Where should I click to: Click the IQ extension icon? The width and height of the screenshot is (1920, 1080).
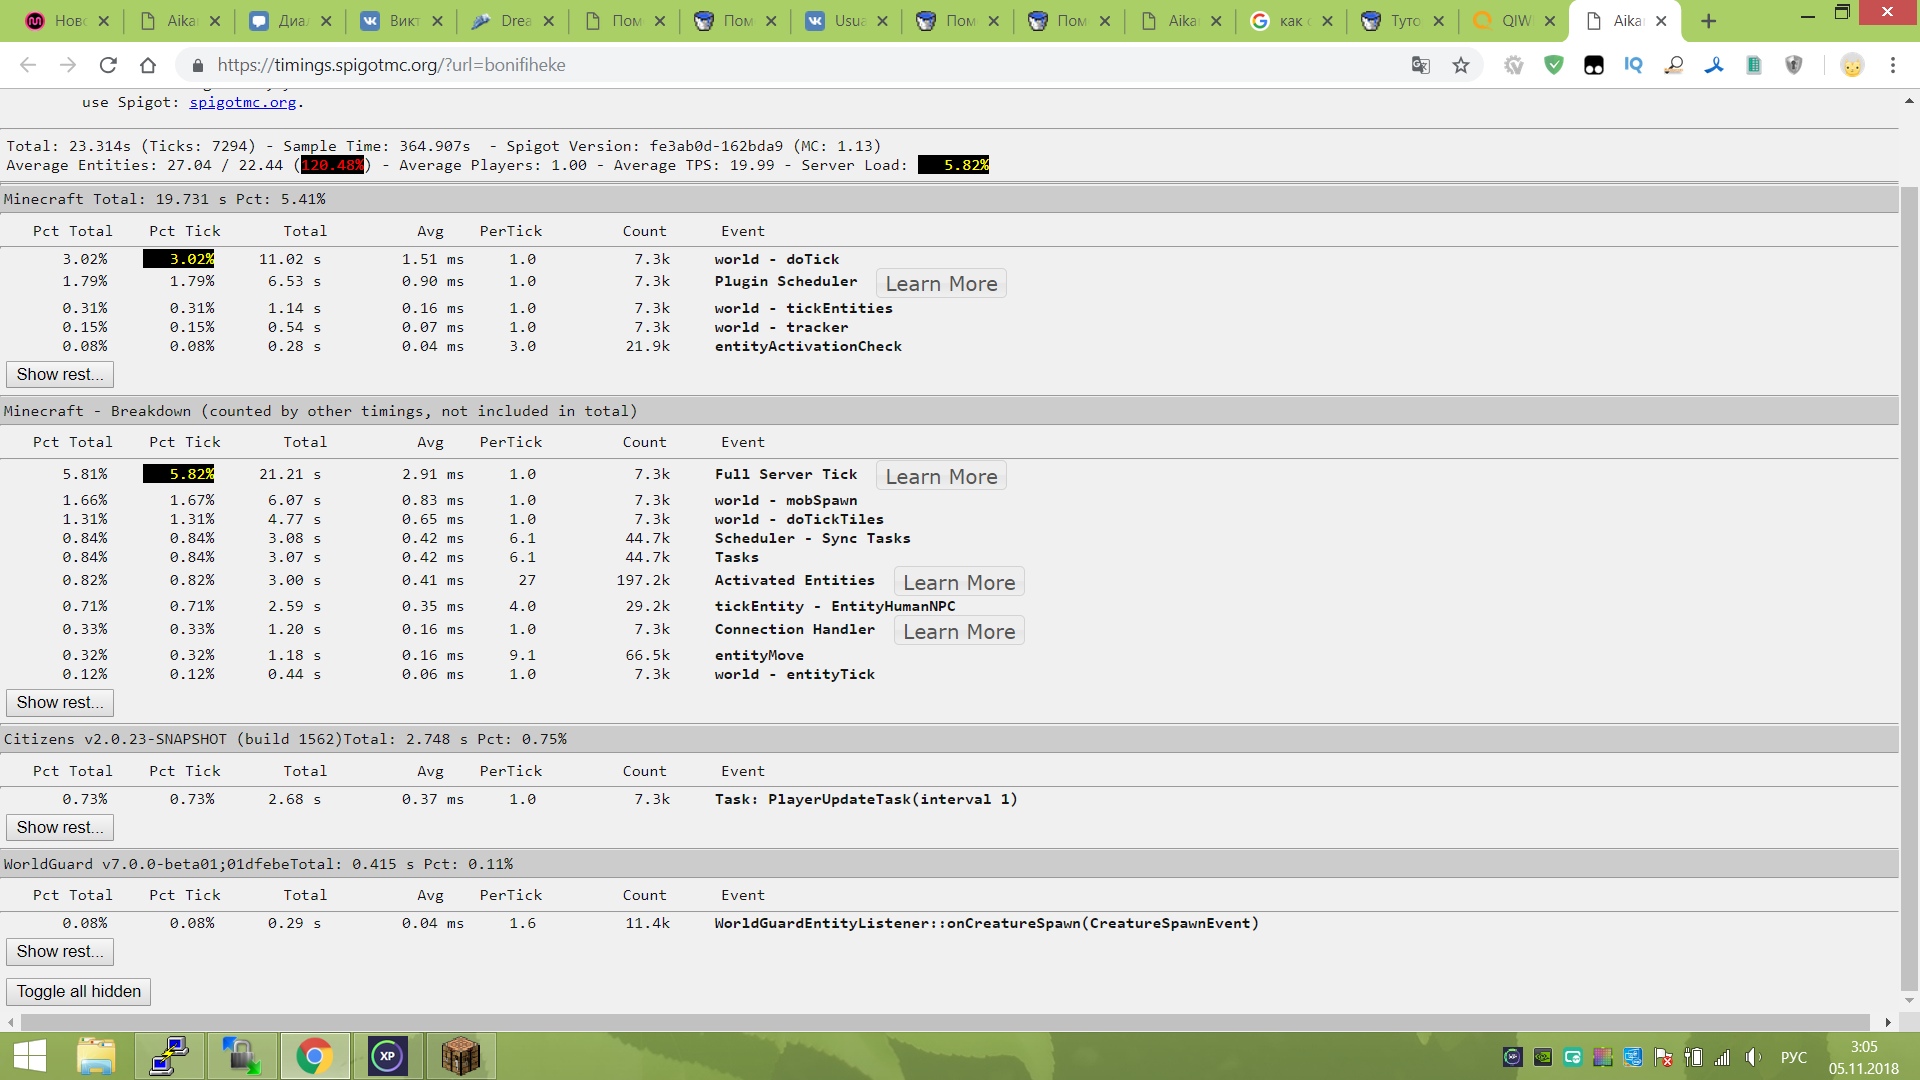click(1633, 65)
